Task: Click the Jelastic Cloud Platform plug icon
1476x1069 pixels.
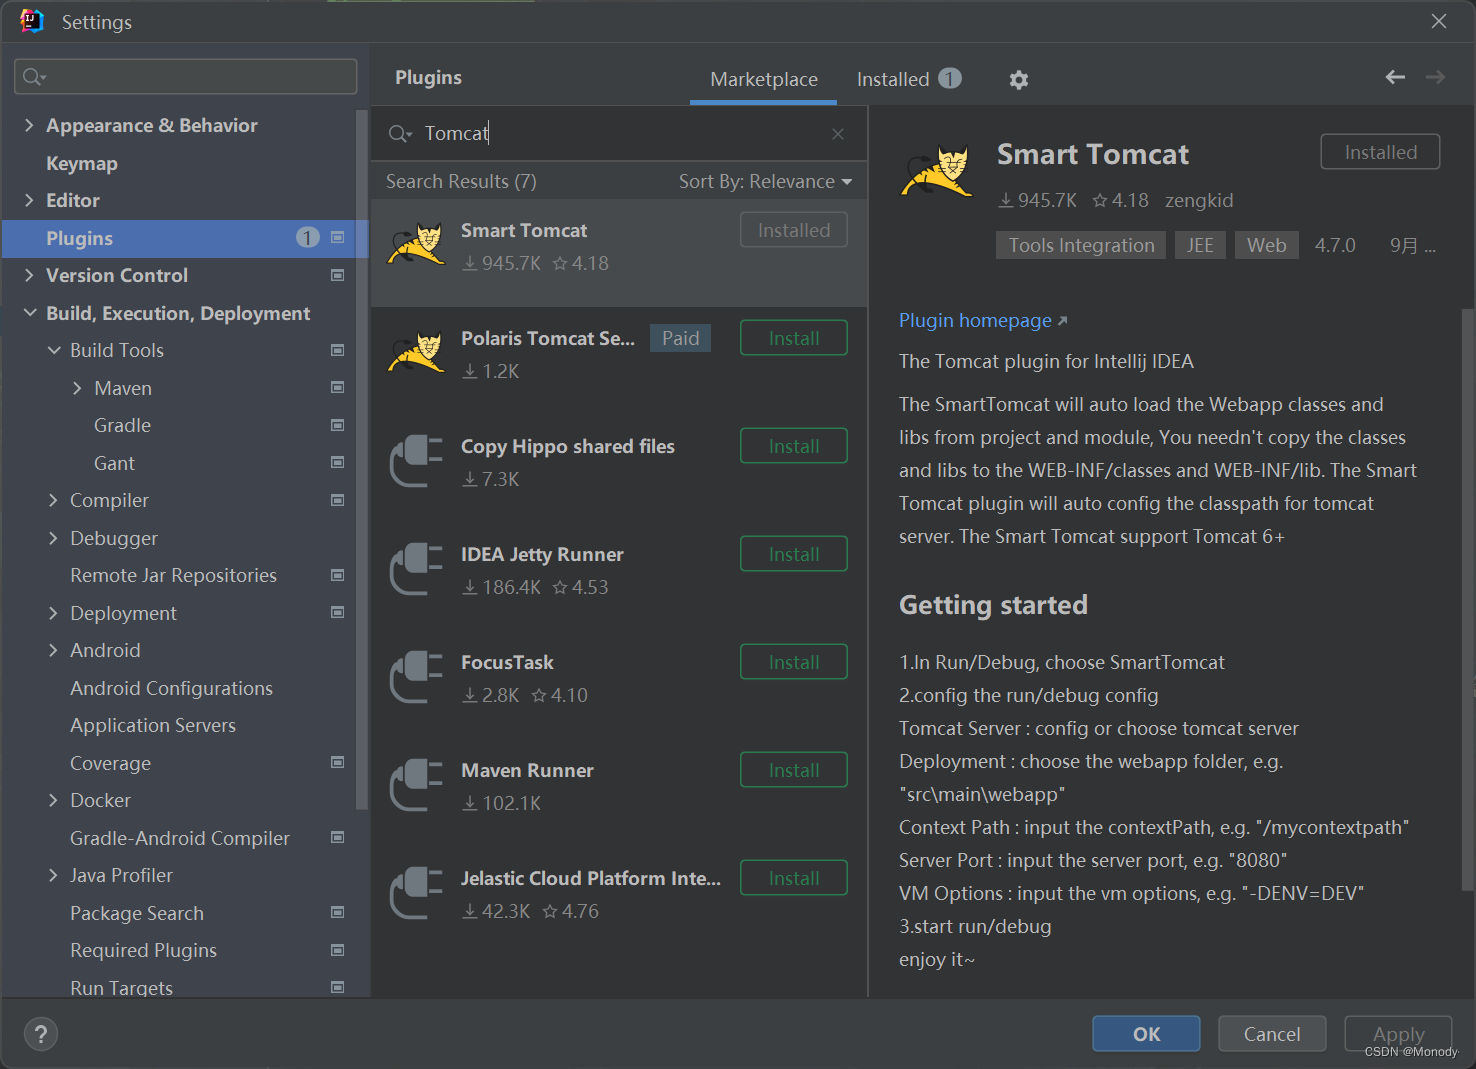Action: 416,893
